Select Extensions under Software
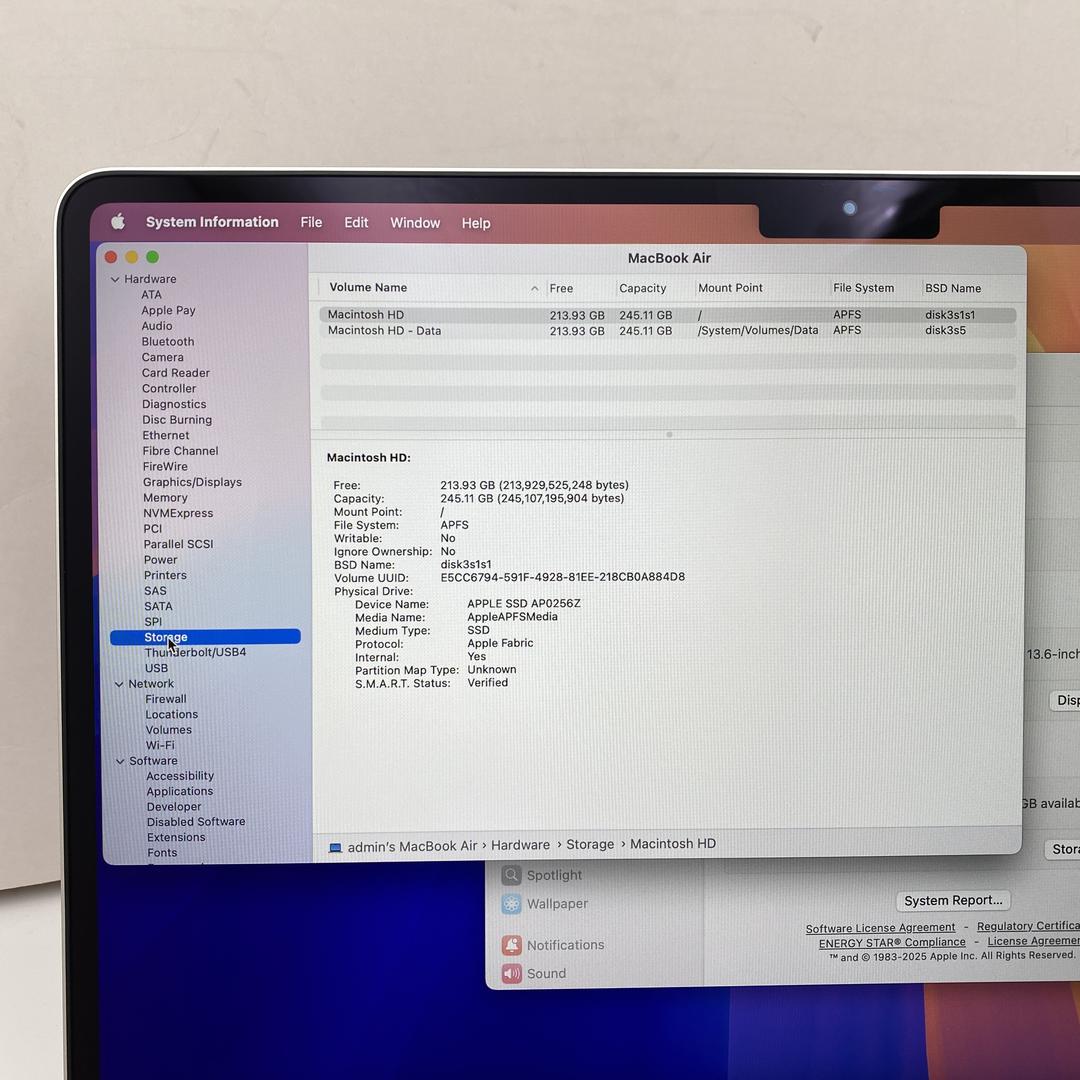The width and height of the screenshot is (1080, 1080). point(176,838)
